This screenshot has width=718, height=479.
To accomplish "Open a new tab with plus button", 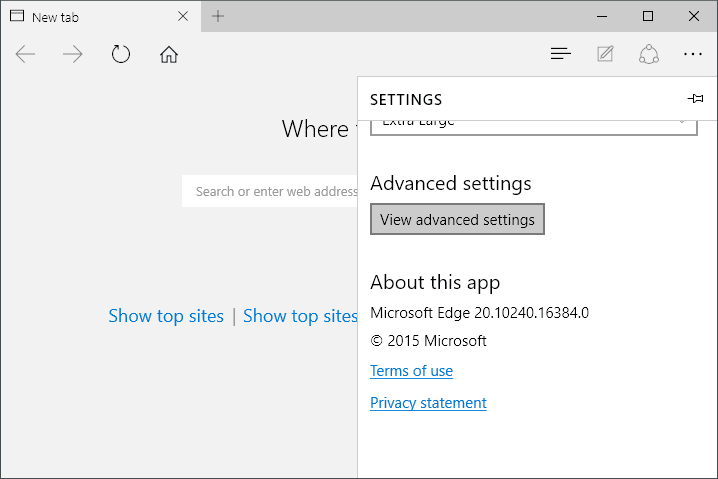I will click(218, 16).
